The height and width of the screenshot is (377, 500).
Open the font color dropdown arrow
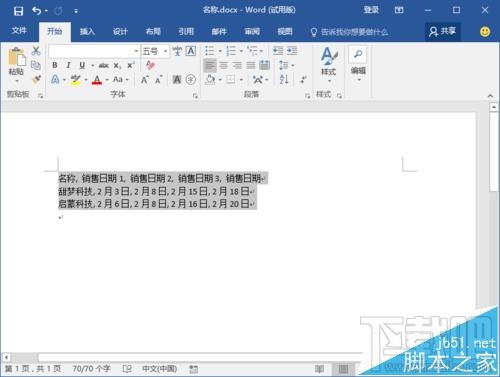[x=107, y=80]
